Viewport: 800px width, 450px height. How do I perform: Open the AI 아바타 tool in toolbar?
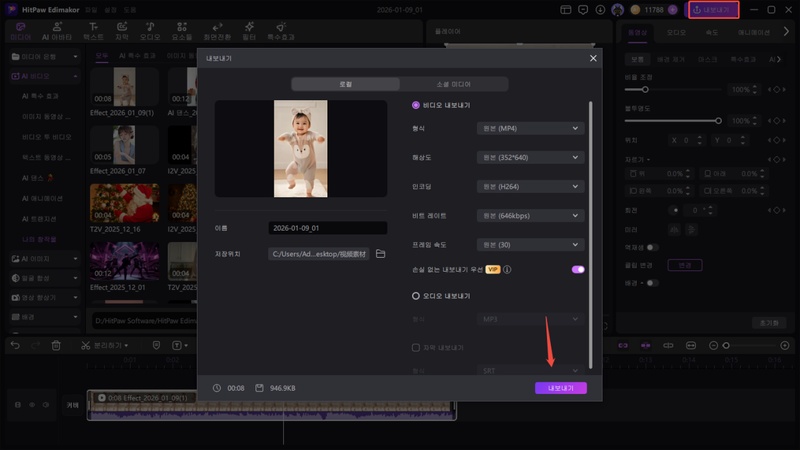[56, 30]
